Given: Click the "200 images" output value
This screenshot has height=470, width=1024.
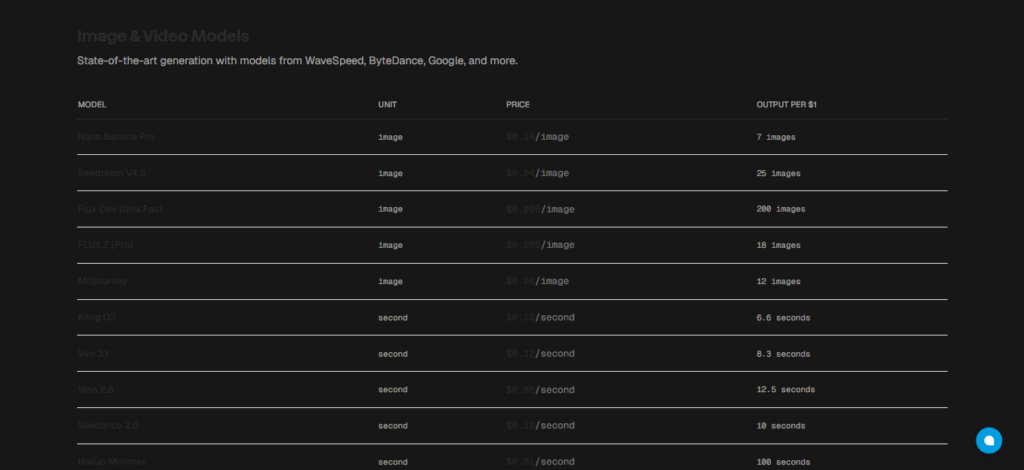Looking at the screenshot, I should pyautogui.click(x=781, y=209).
